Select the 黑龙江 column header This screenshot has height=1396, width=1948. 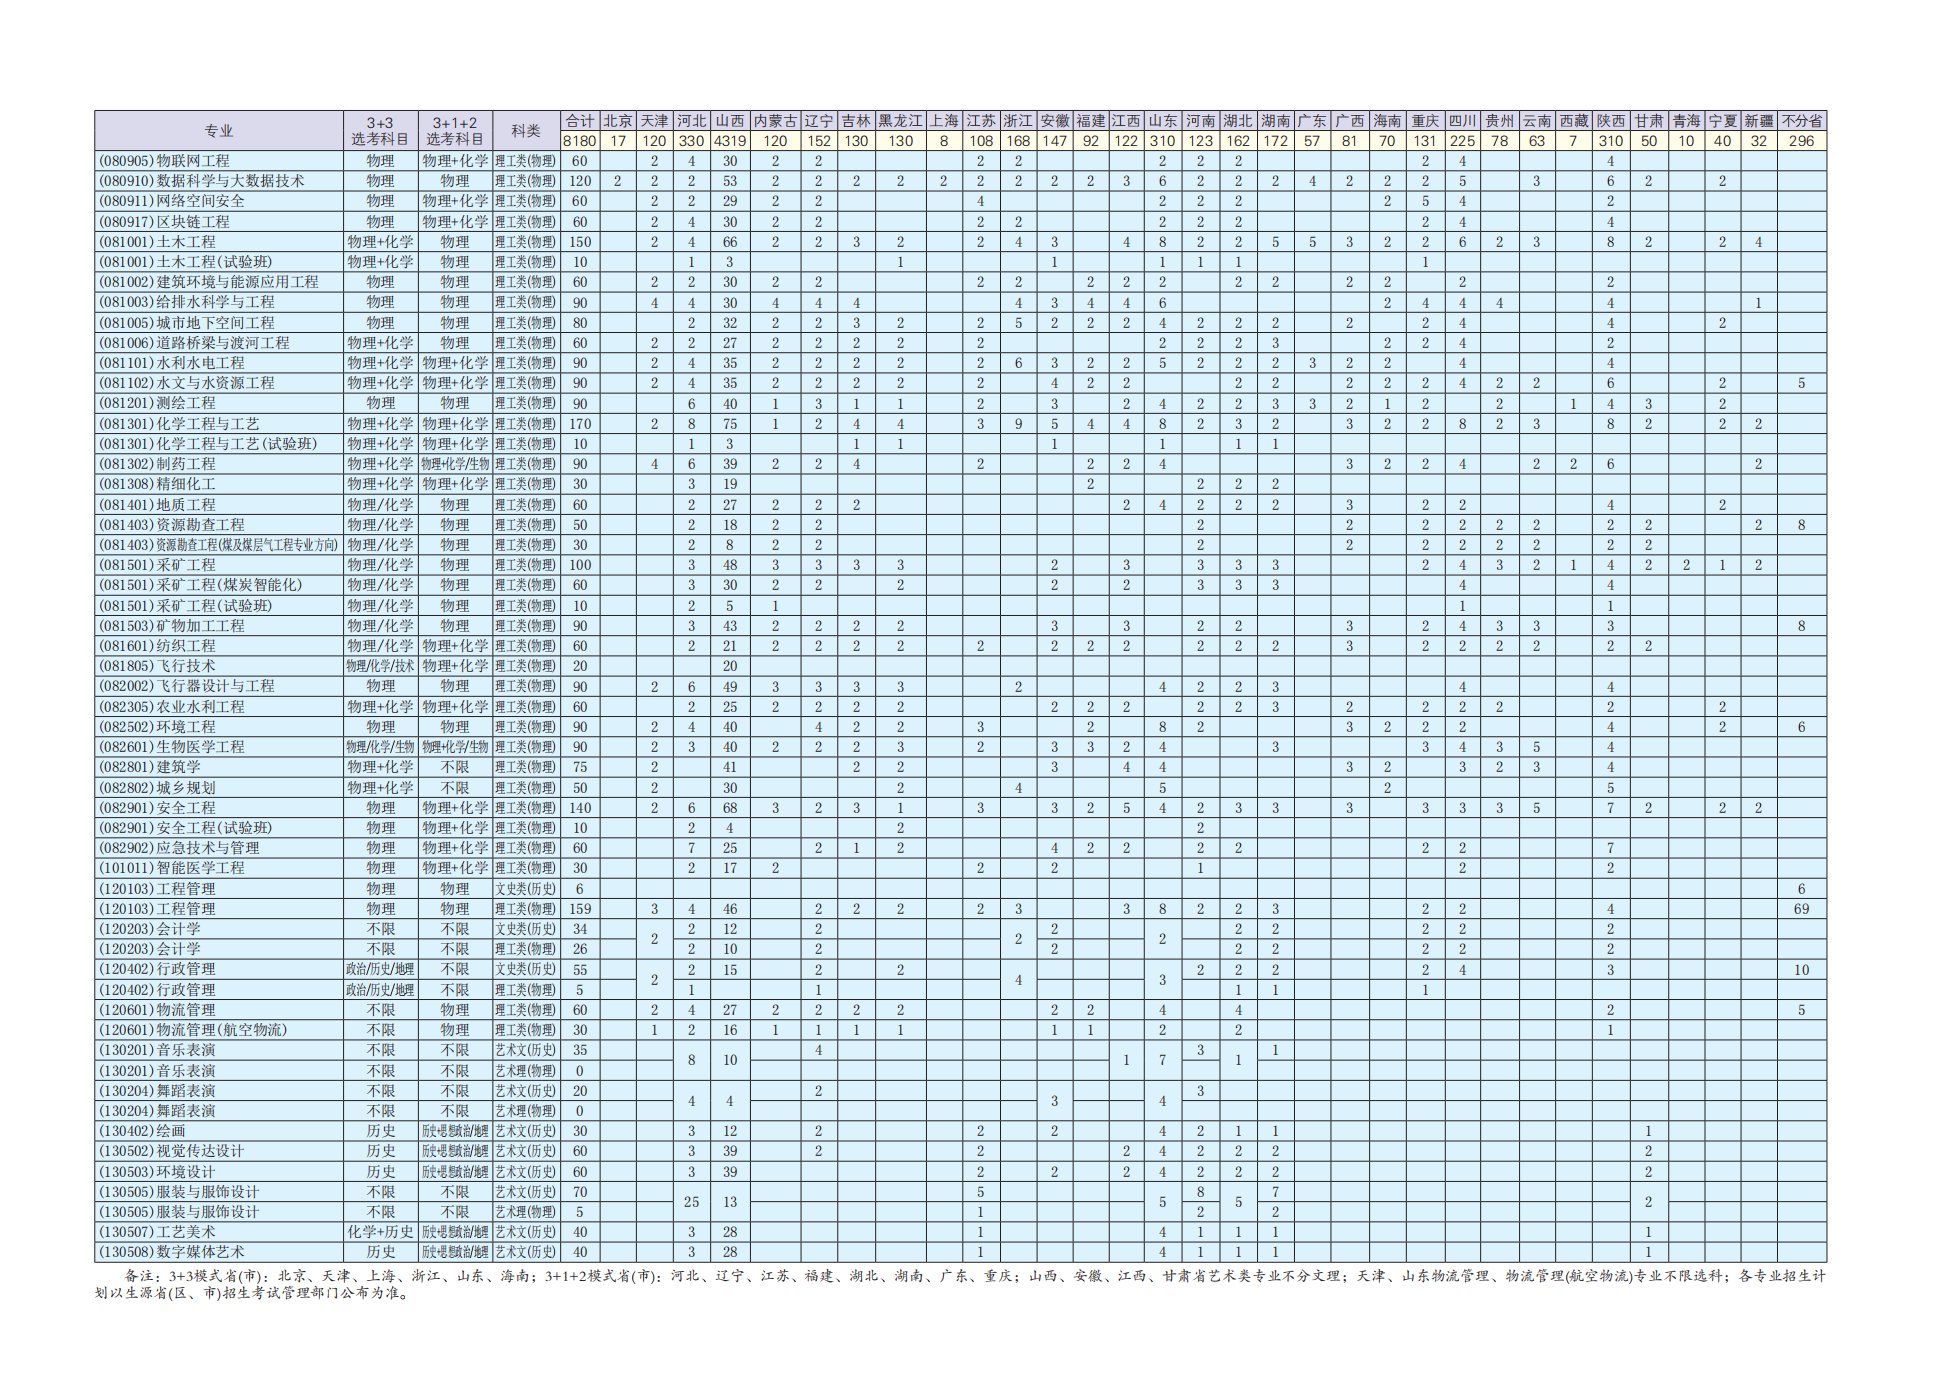[900, 121]
